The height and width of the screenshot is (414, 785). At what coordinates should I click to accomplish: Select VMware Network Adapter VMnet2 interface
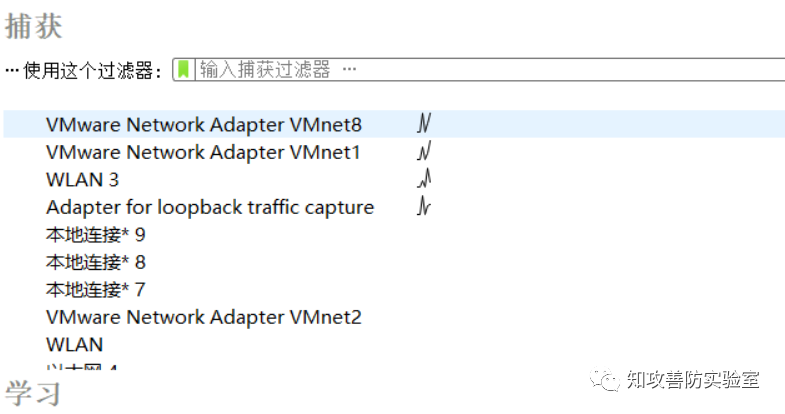coord(204,317)
